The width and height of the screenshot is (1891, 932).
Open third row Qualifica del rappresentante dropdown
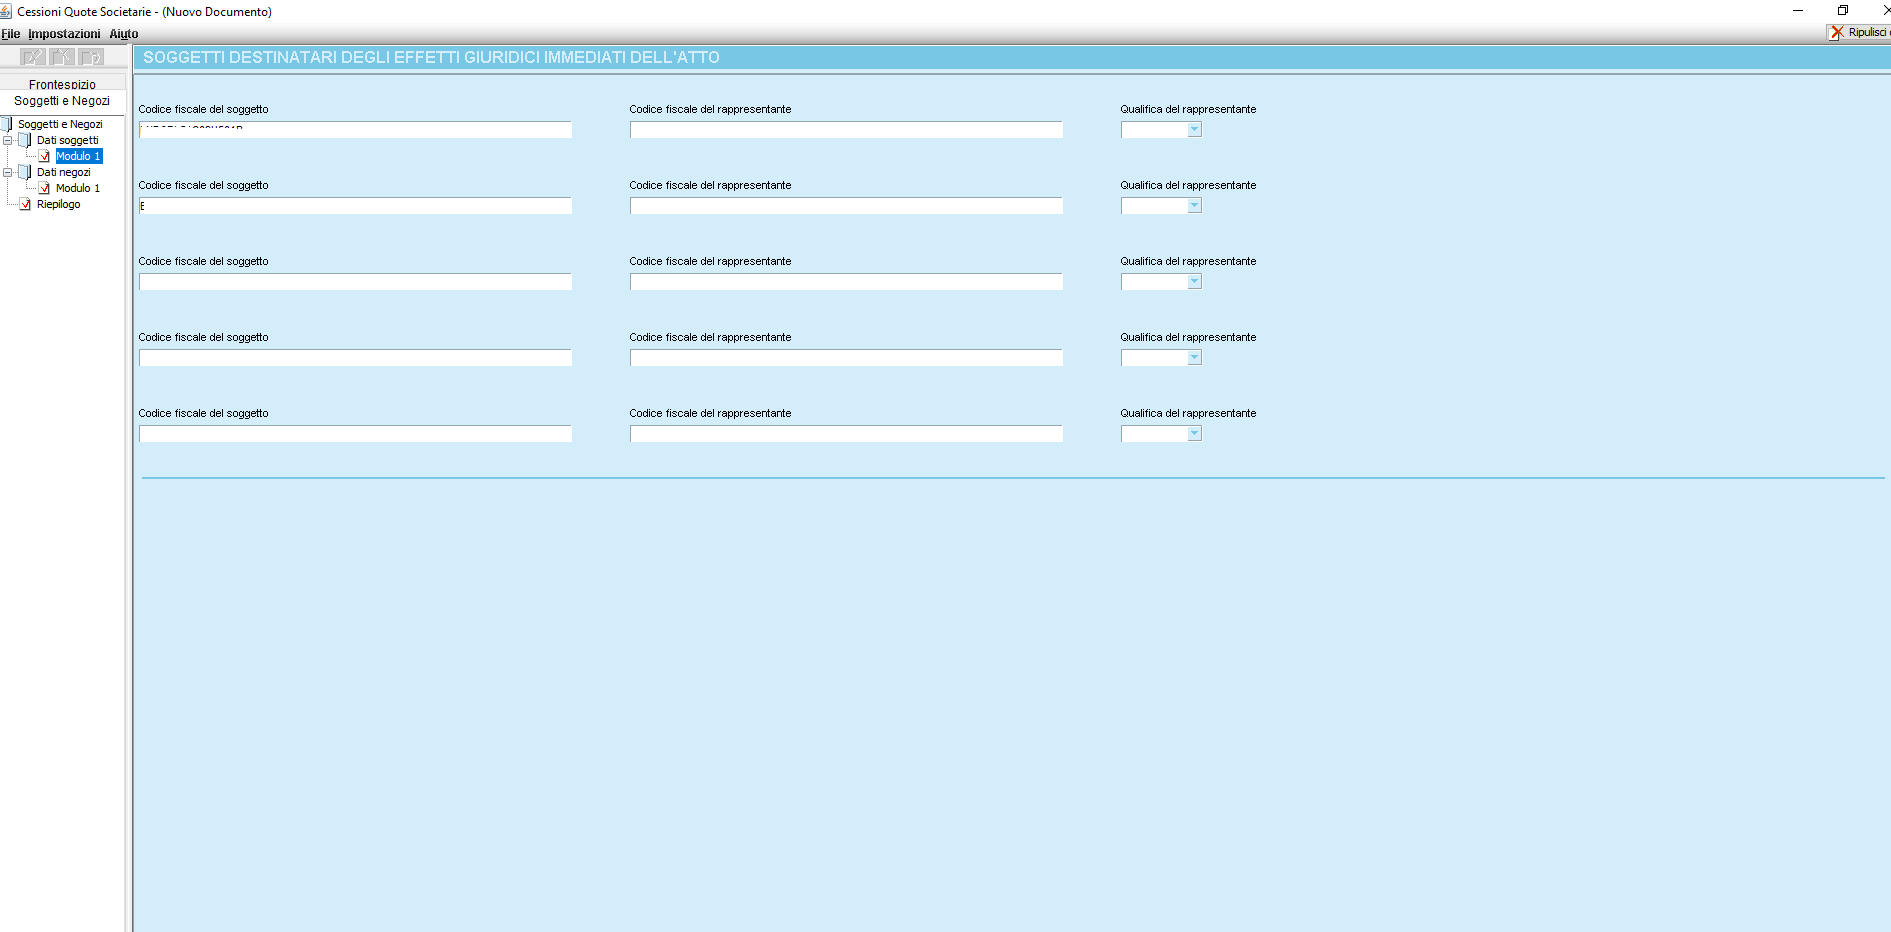[1161, 282]
